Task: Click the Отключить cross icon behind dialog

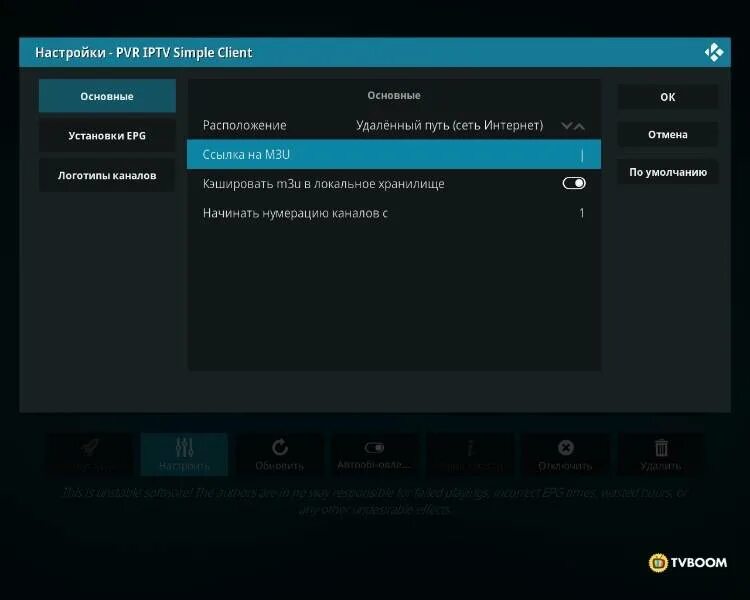Action: click(565, 448)
